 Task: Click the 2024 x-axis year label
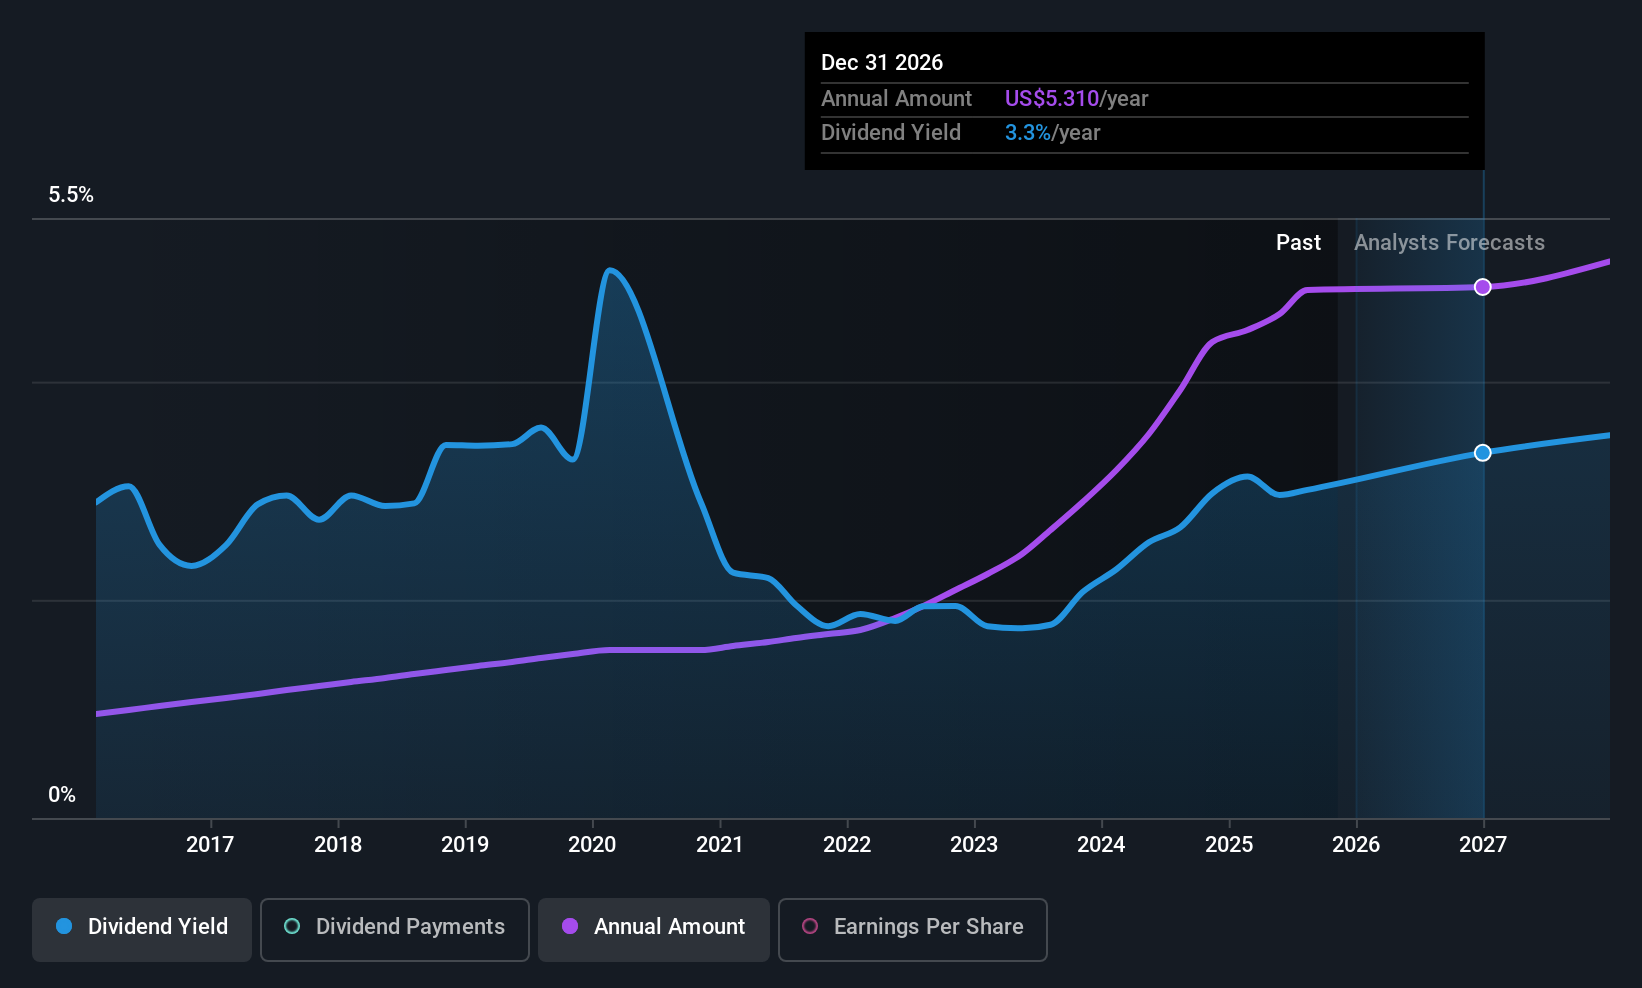(1101, 845)
